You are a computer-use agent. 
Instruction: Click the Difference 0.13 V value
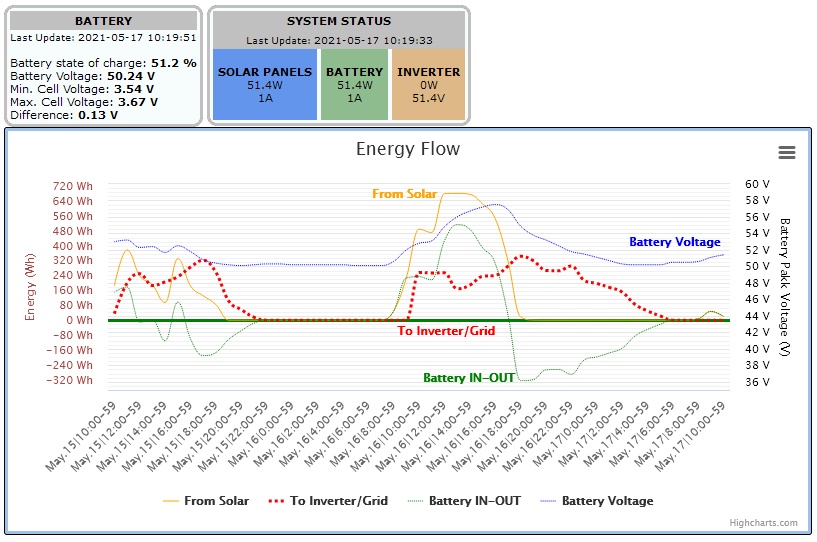(98, 115)
